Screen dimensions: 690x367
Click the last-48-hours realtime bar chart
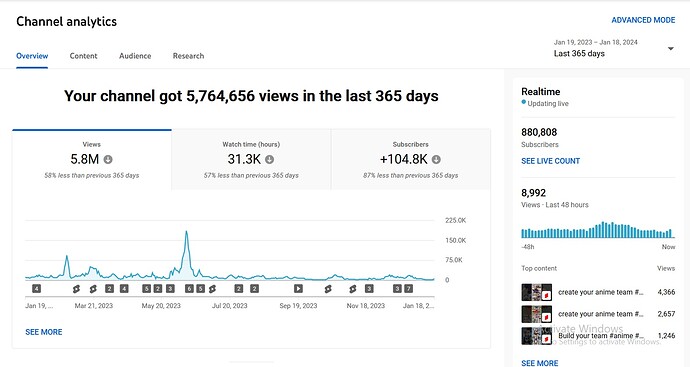pyautogui.click(x=598, y=230)
